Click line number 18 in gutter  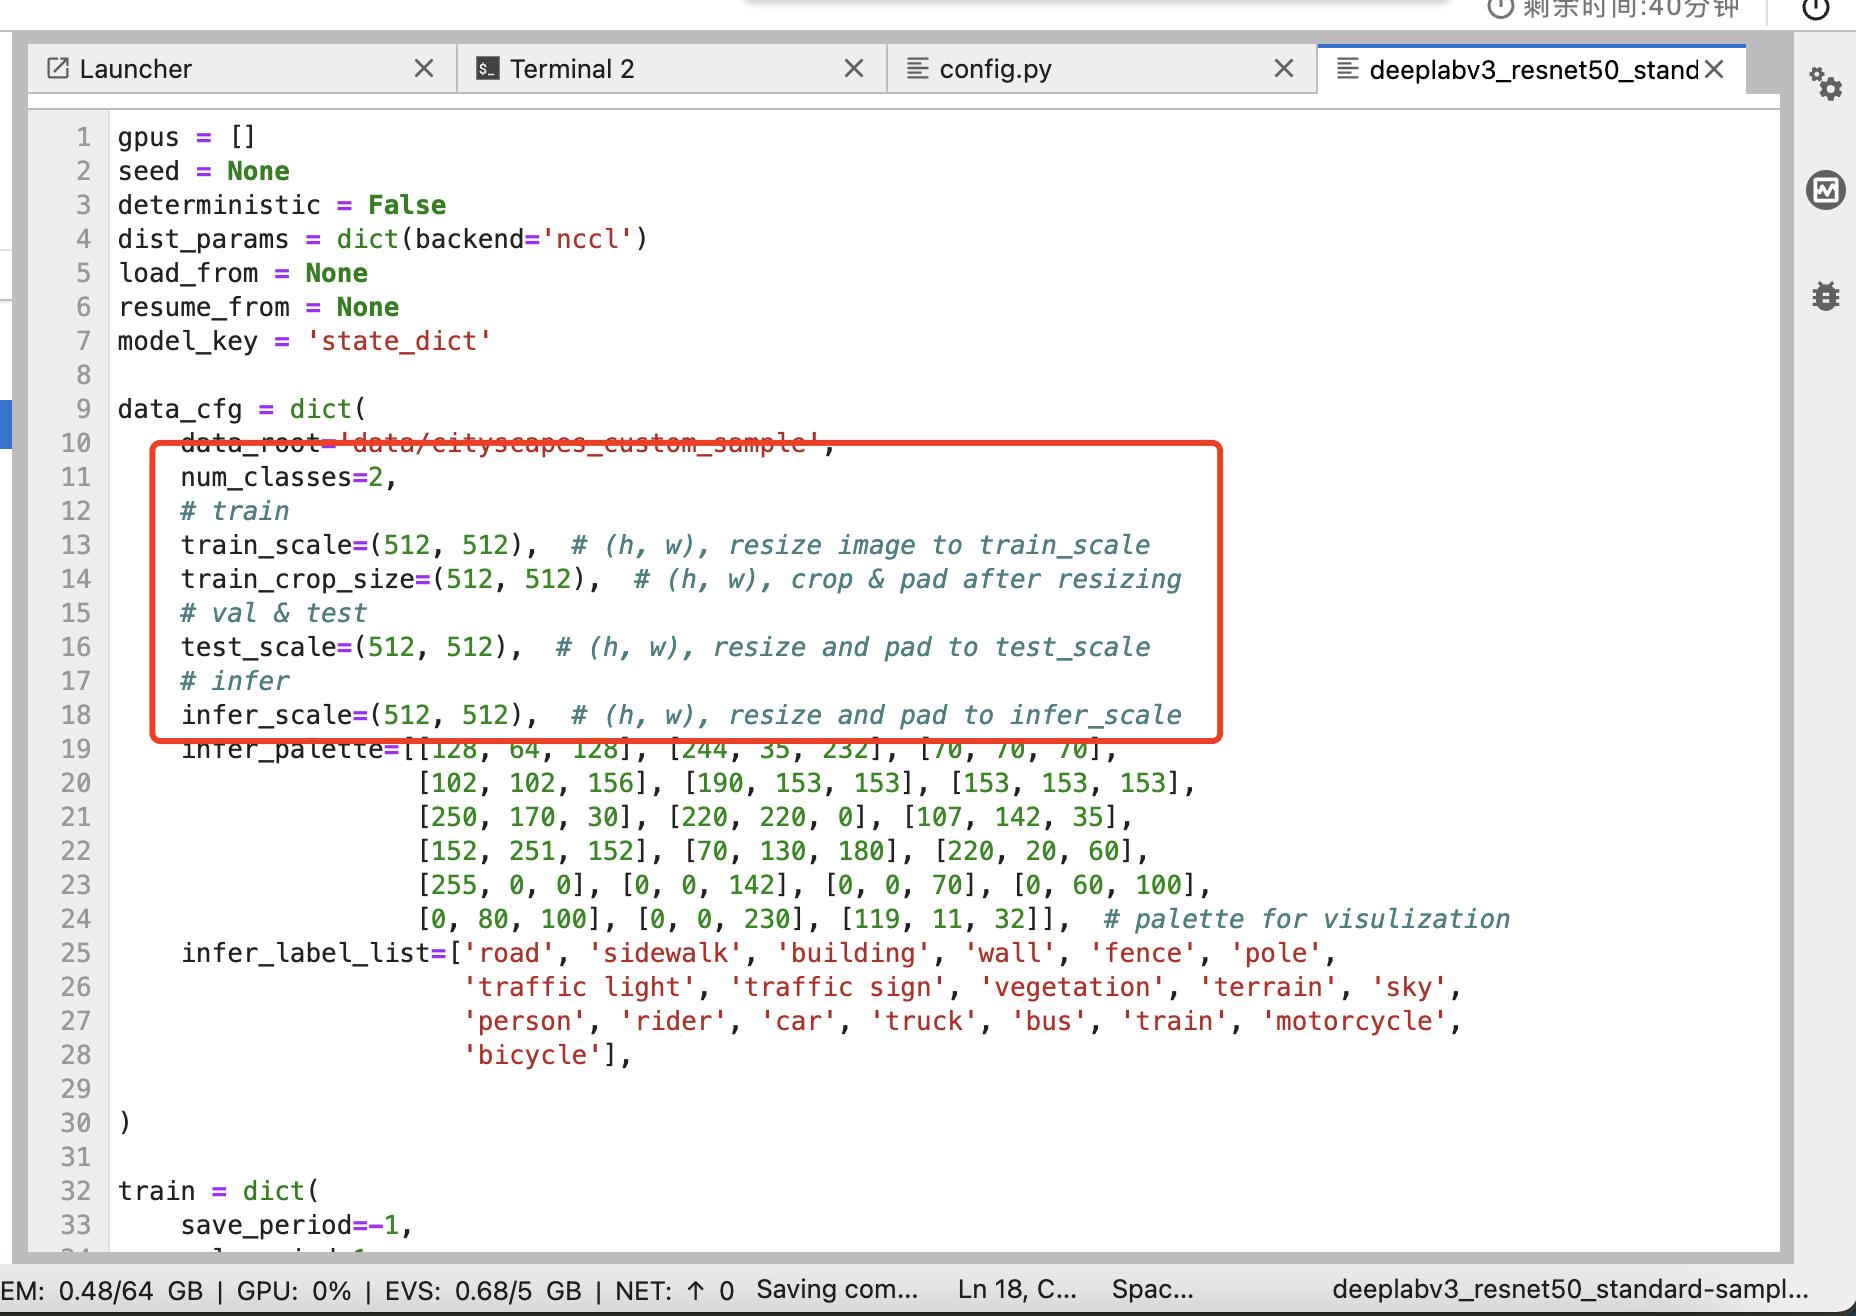coord(76,715)
